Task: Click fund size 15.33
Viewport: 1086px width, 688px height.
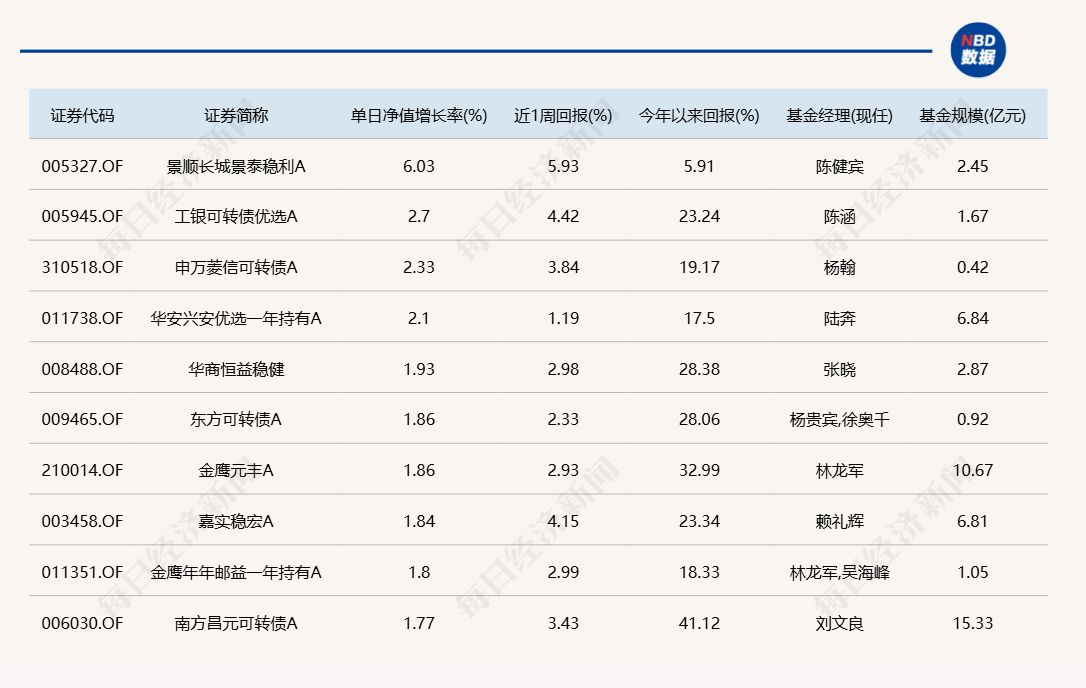Action: [972, 623]
